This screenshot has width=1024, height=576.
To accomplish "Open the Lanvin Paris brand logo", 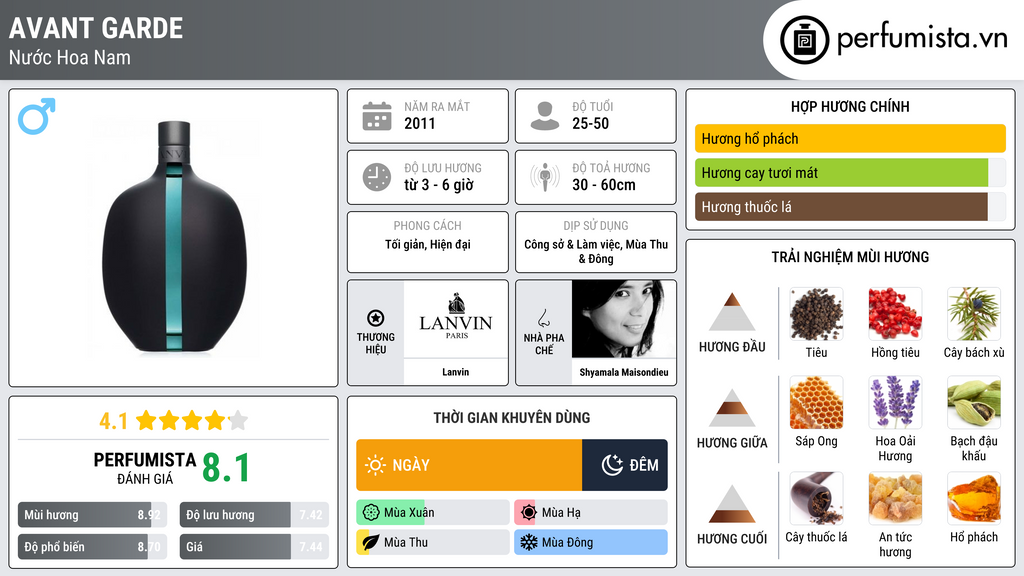I will (x=455, y=321).
